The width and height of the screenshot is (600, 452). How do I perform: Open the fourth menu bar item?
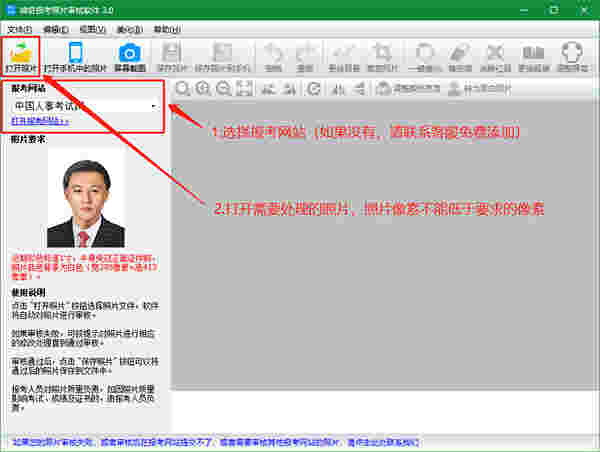pyautogui.click(x=130, y=29)
